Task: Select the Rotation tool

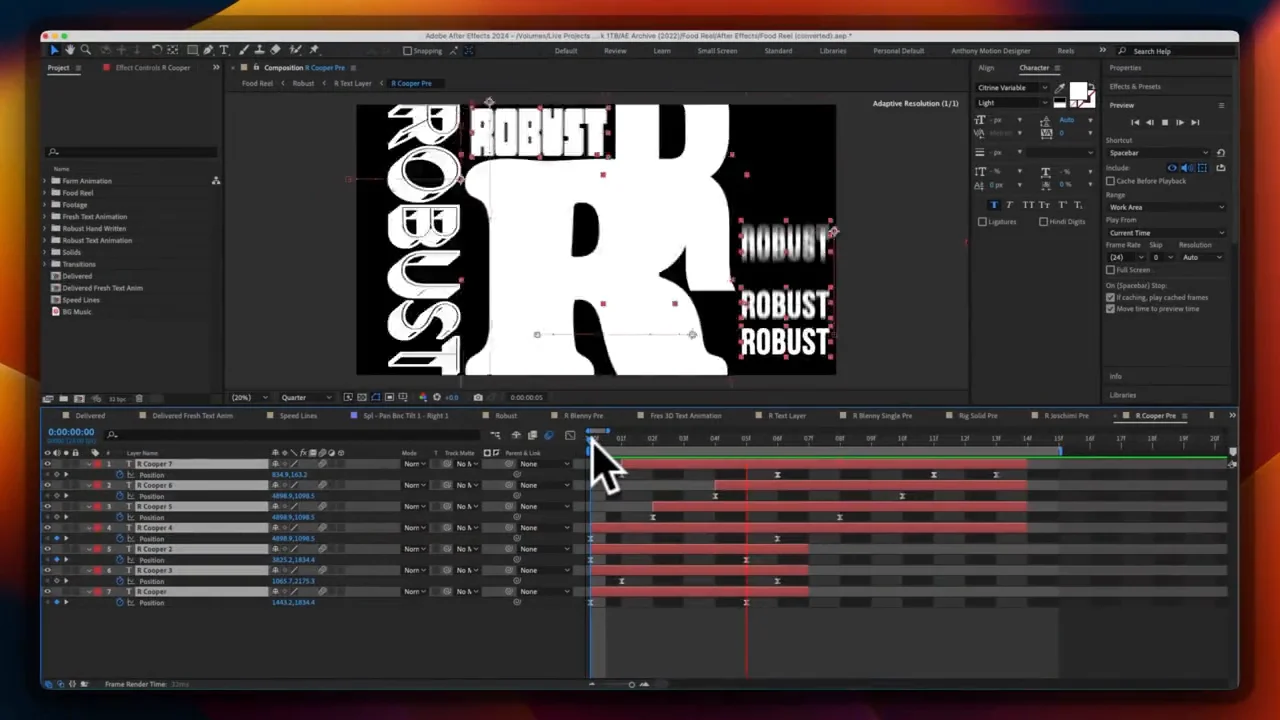Action: 156,50
